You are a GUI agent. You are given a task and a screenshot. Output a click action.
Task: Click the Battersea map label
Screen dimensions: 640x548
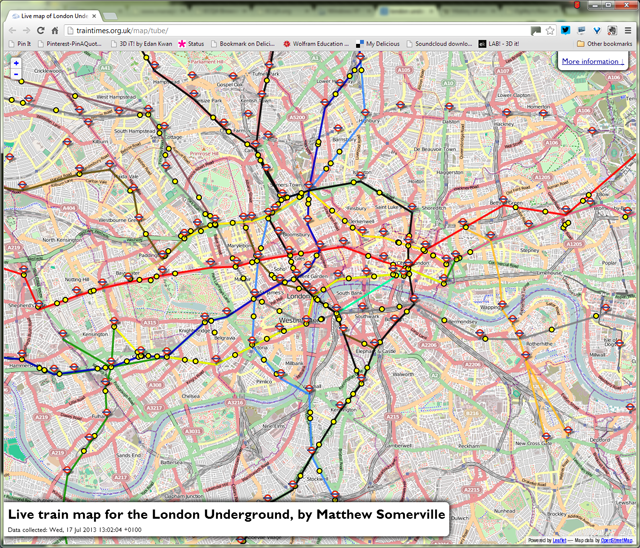pos(171,462)
